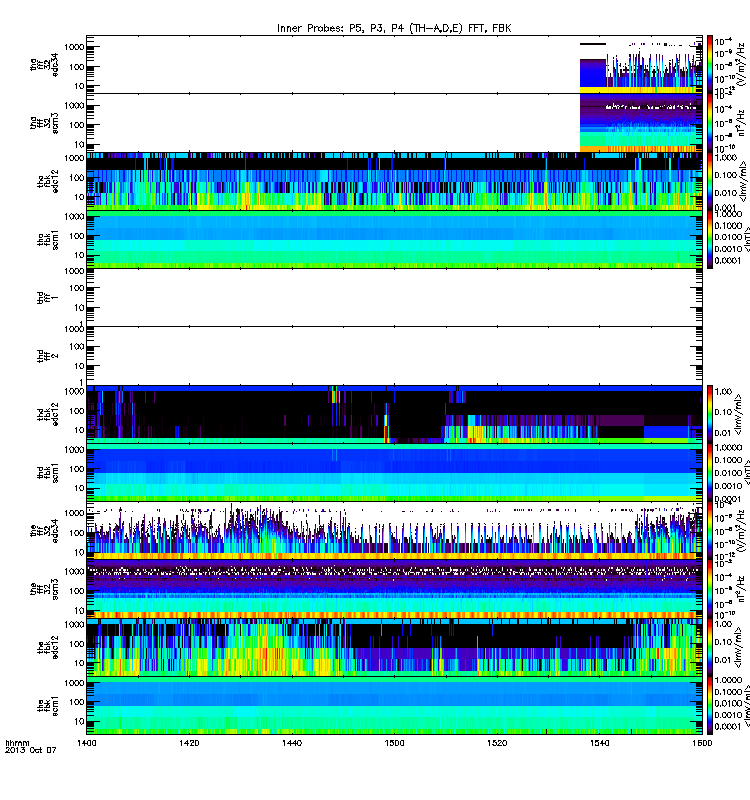The width and height of the screenshot is (750, 800).
Task: Select the 'the fbk scm1' panel label
Action: coord(48,706)
